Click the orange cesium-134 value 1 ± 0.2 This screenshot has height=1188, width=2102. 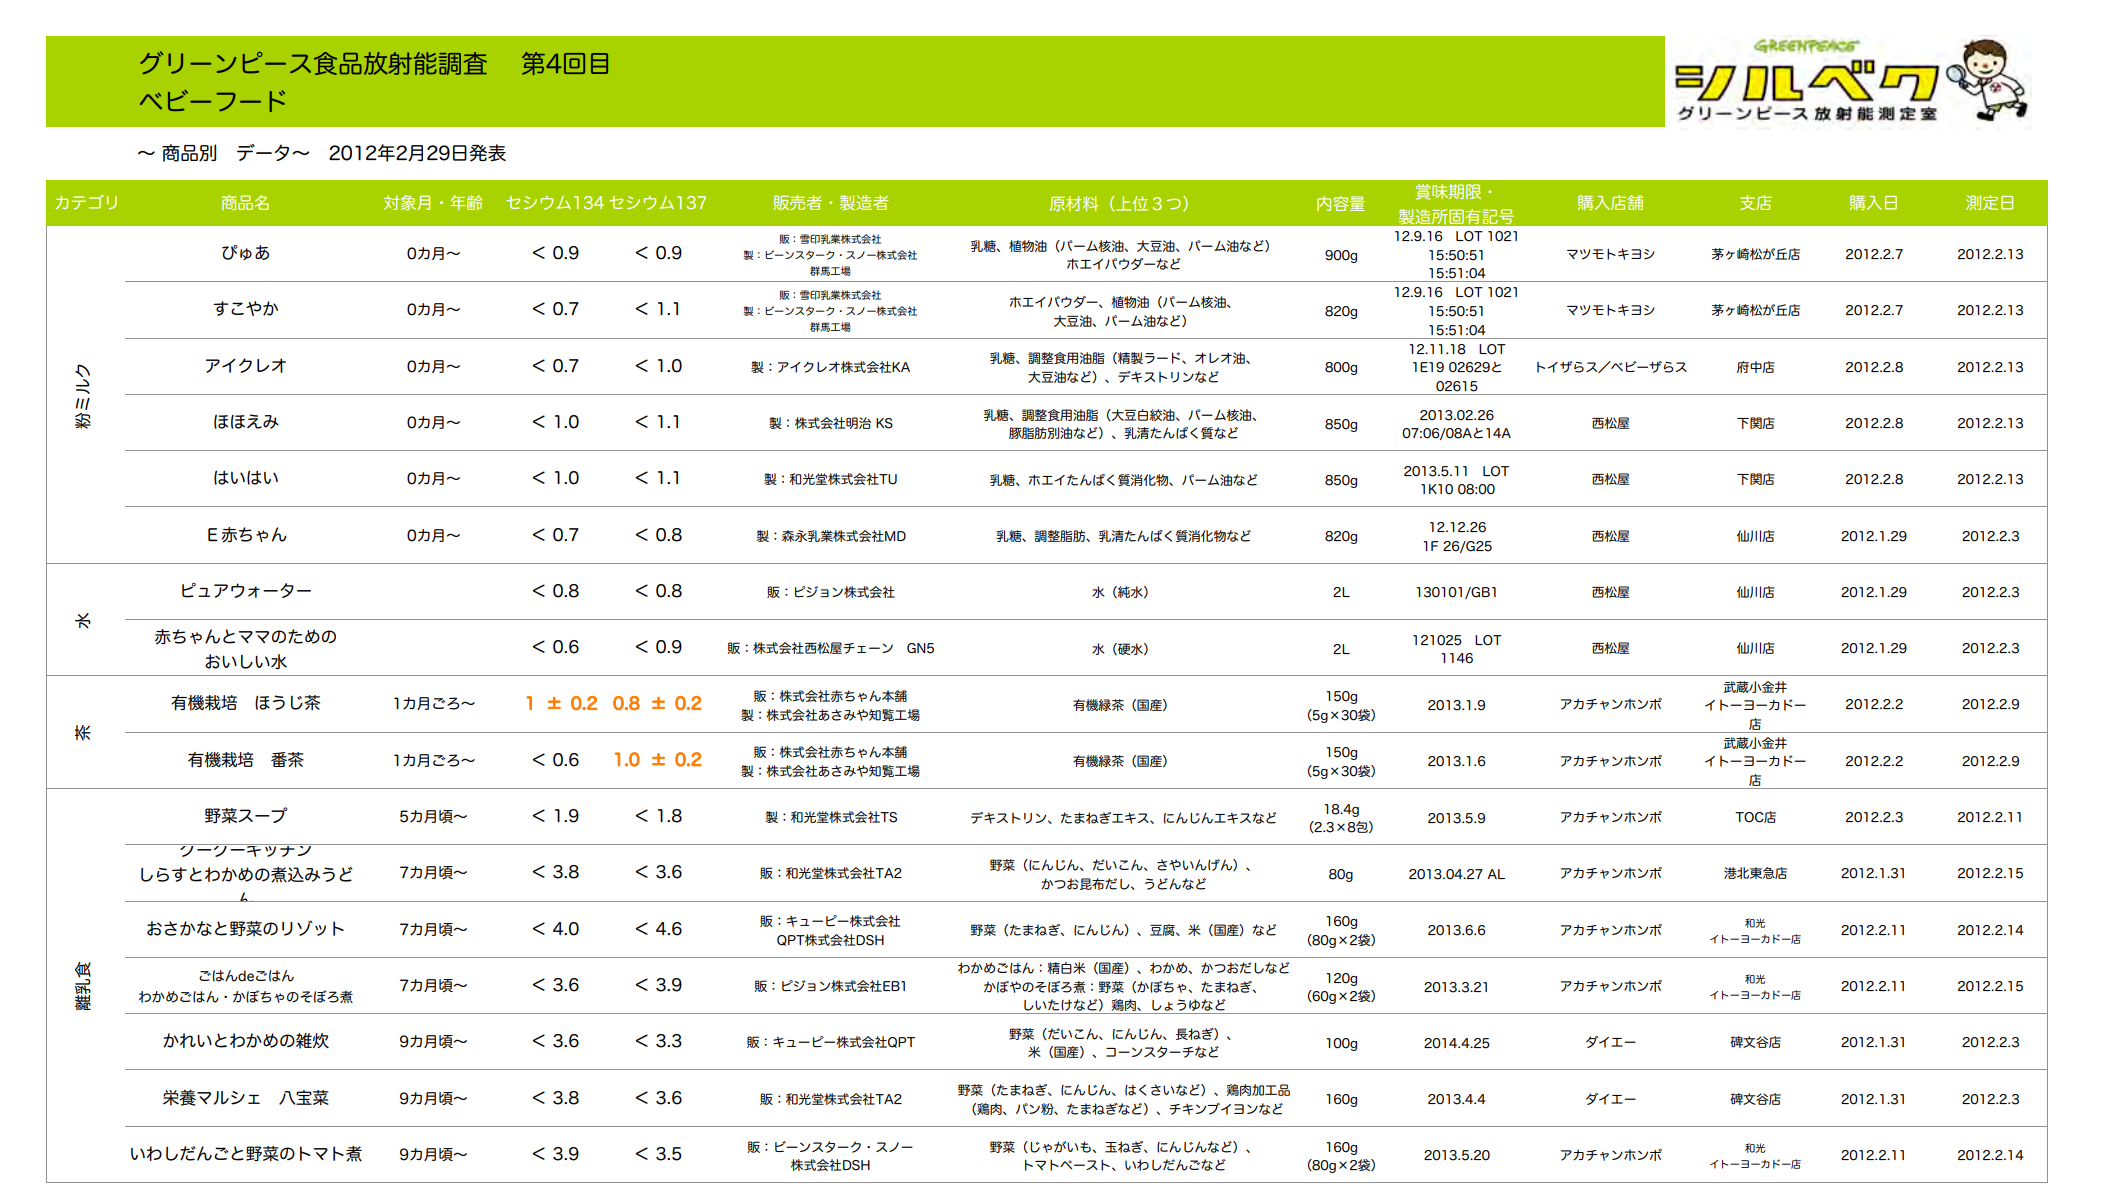[561, 703]
